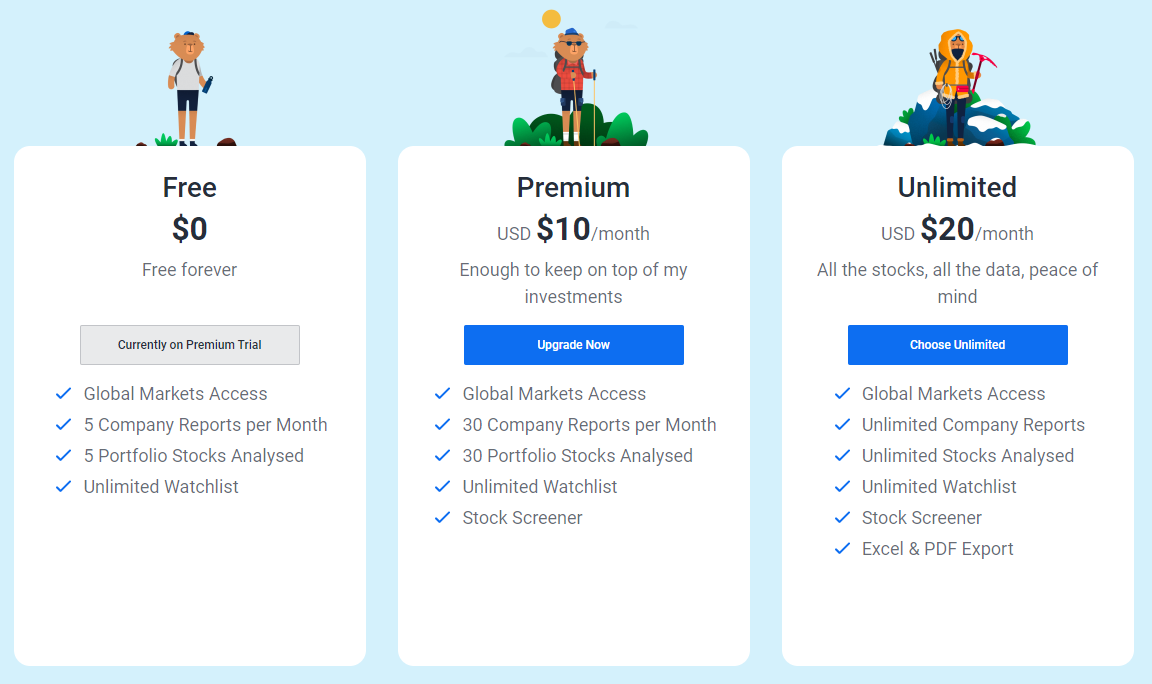Click the Choose Unlimited button
The width and height of the screenshot is (1152, 684).
[x=957, y=345]
